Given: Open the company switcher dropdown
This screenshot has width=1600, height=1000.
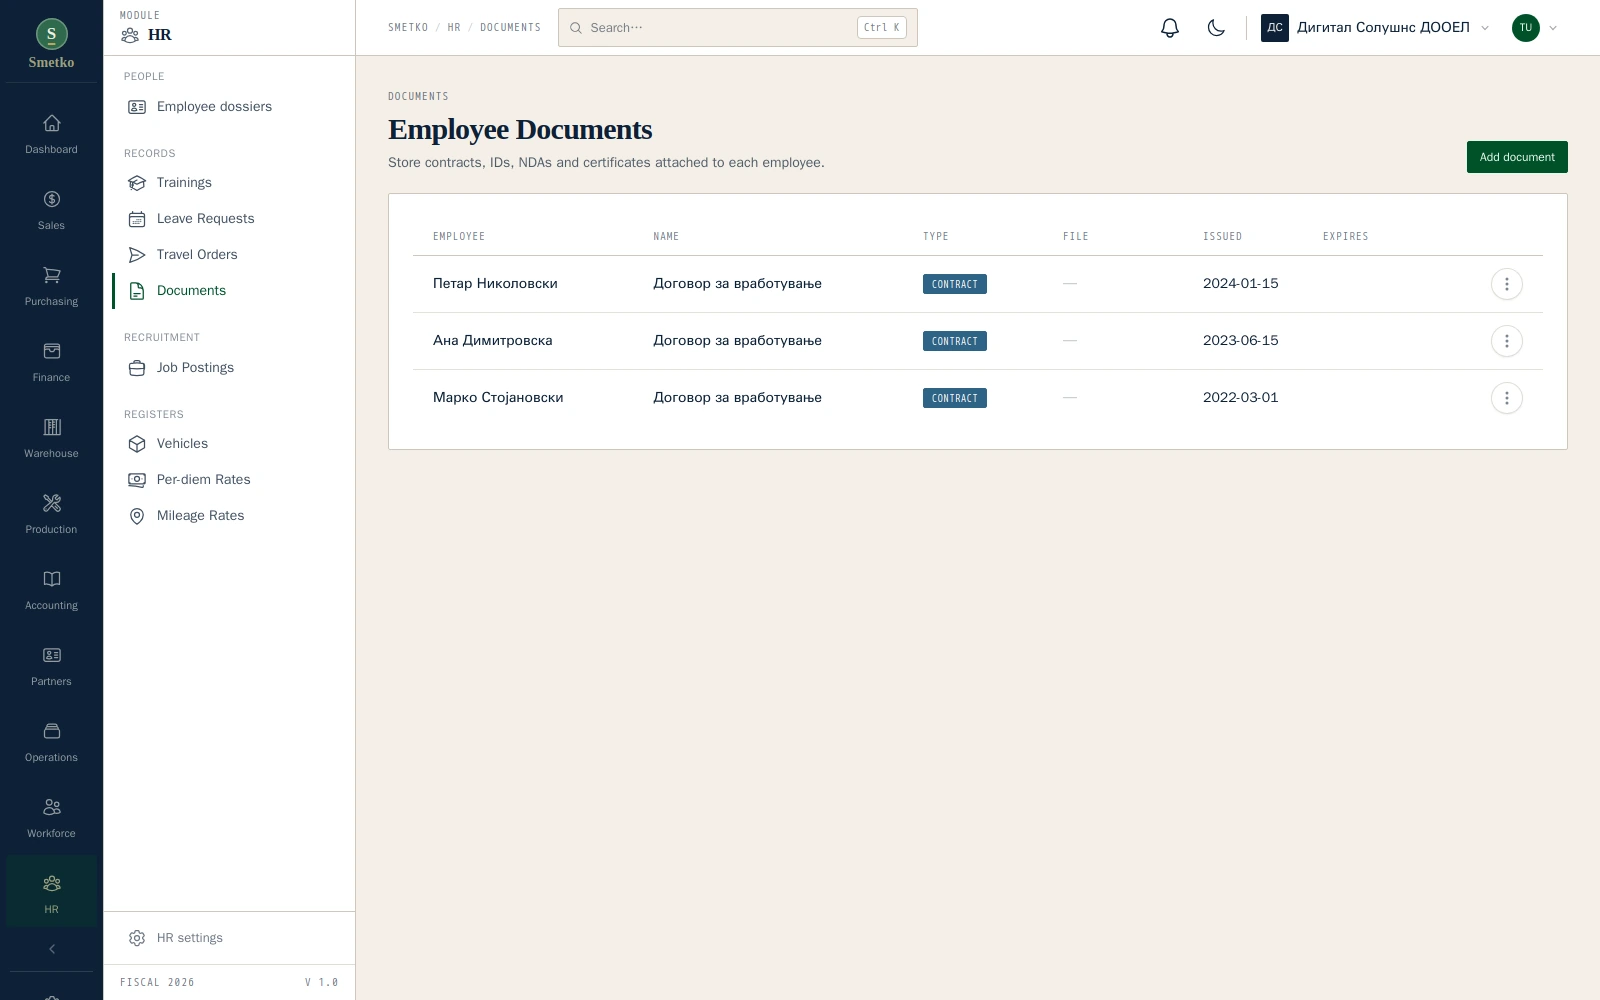Looking at the screenshot, I should click(x=1376, y=28).
